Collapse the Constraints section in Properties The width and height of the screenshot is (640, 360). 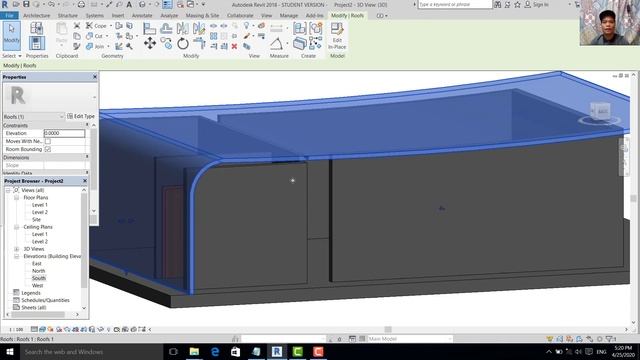(x=87, y=125)
